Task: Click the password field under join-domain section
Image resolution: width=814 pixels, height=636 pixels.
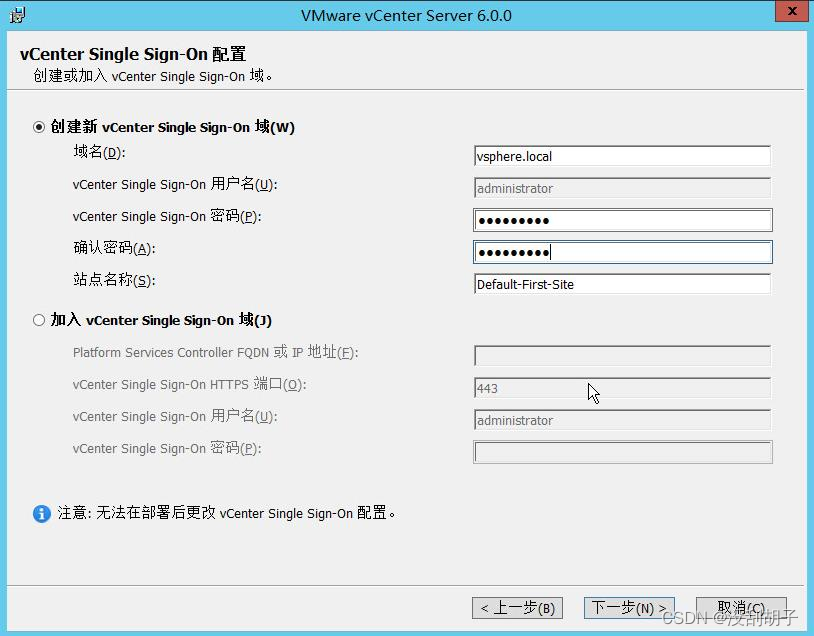Action: click(x=622, y=452)
